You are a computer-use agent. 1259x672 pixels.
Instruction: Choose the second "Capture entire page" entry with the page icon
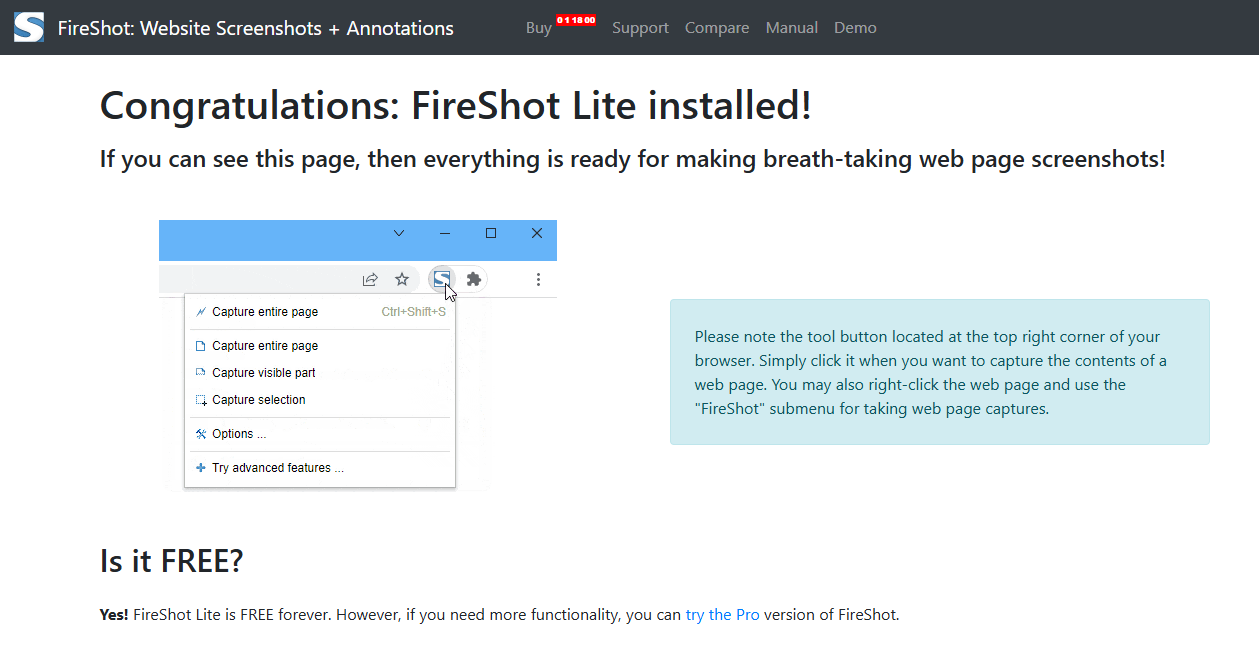(320, 346)
